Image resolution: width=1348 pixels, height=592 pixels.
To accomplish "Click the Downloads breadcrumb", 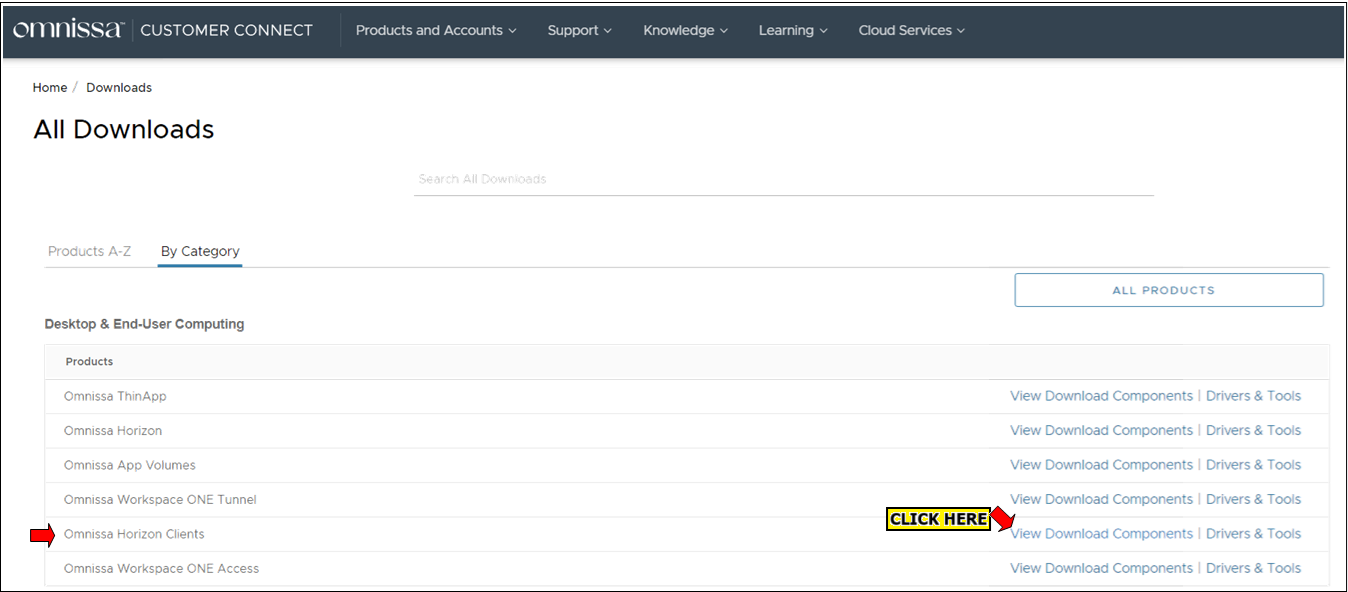I will click(119, 88).
